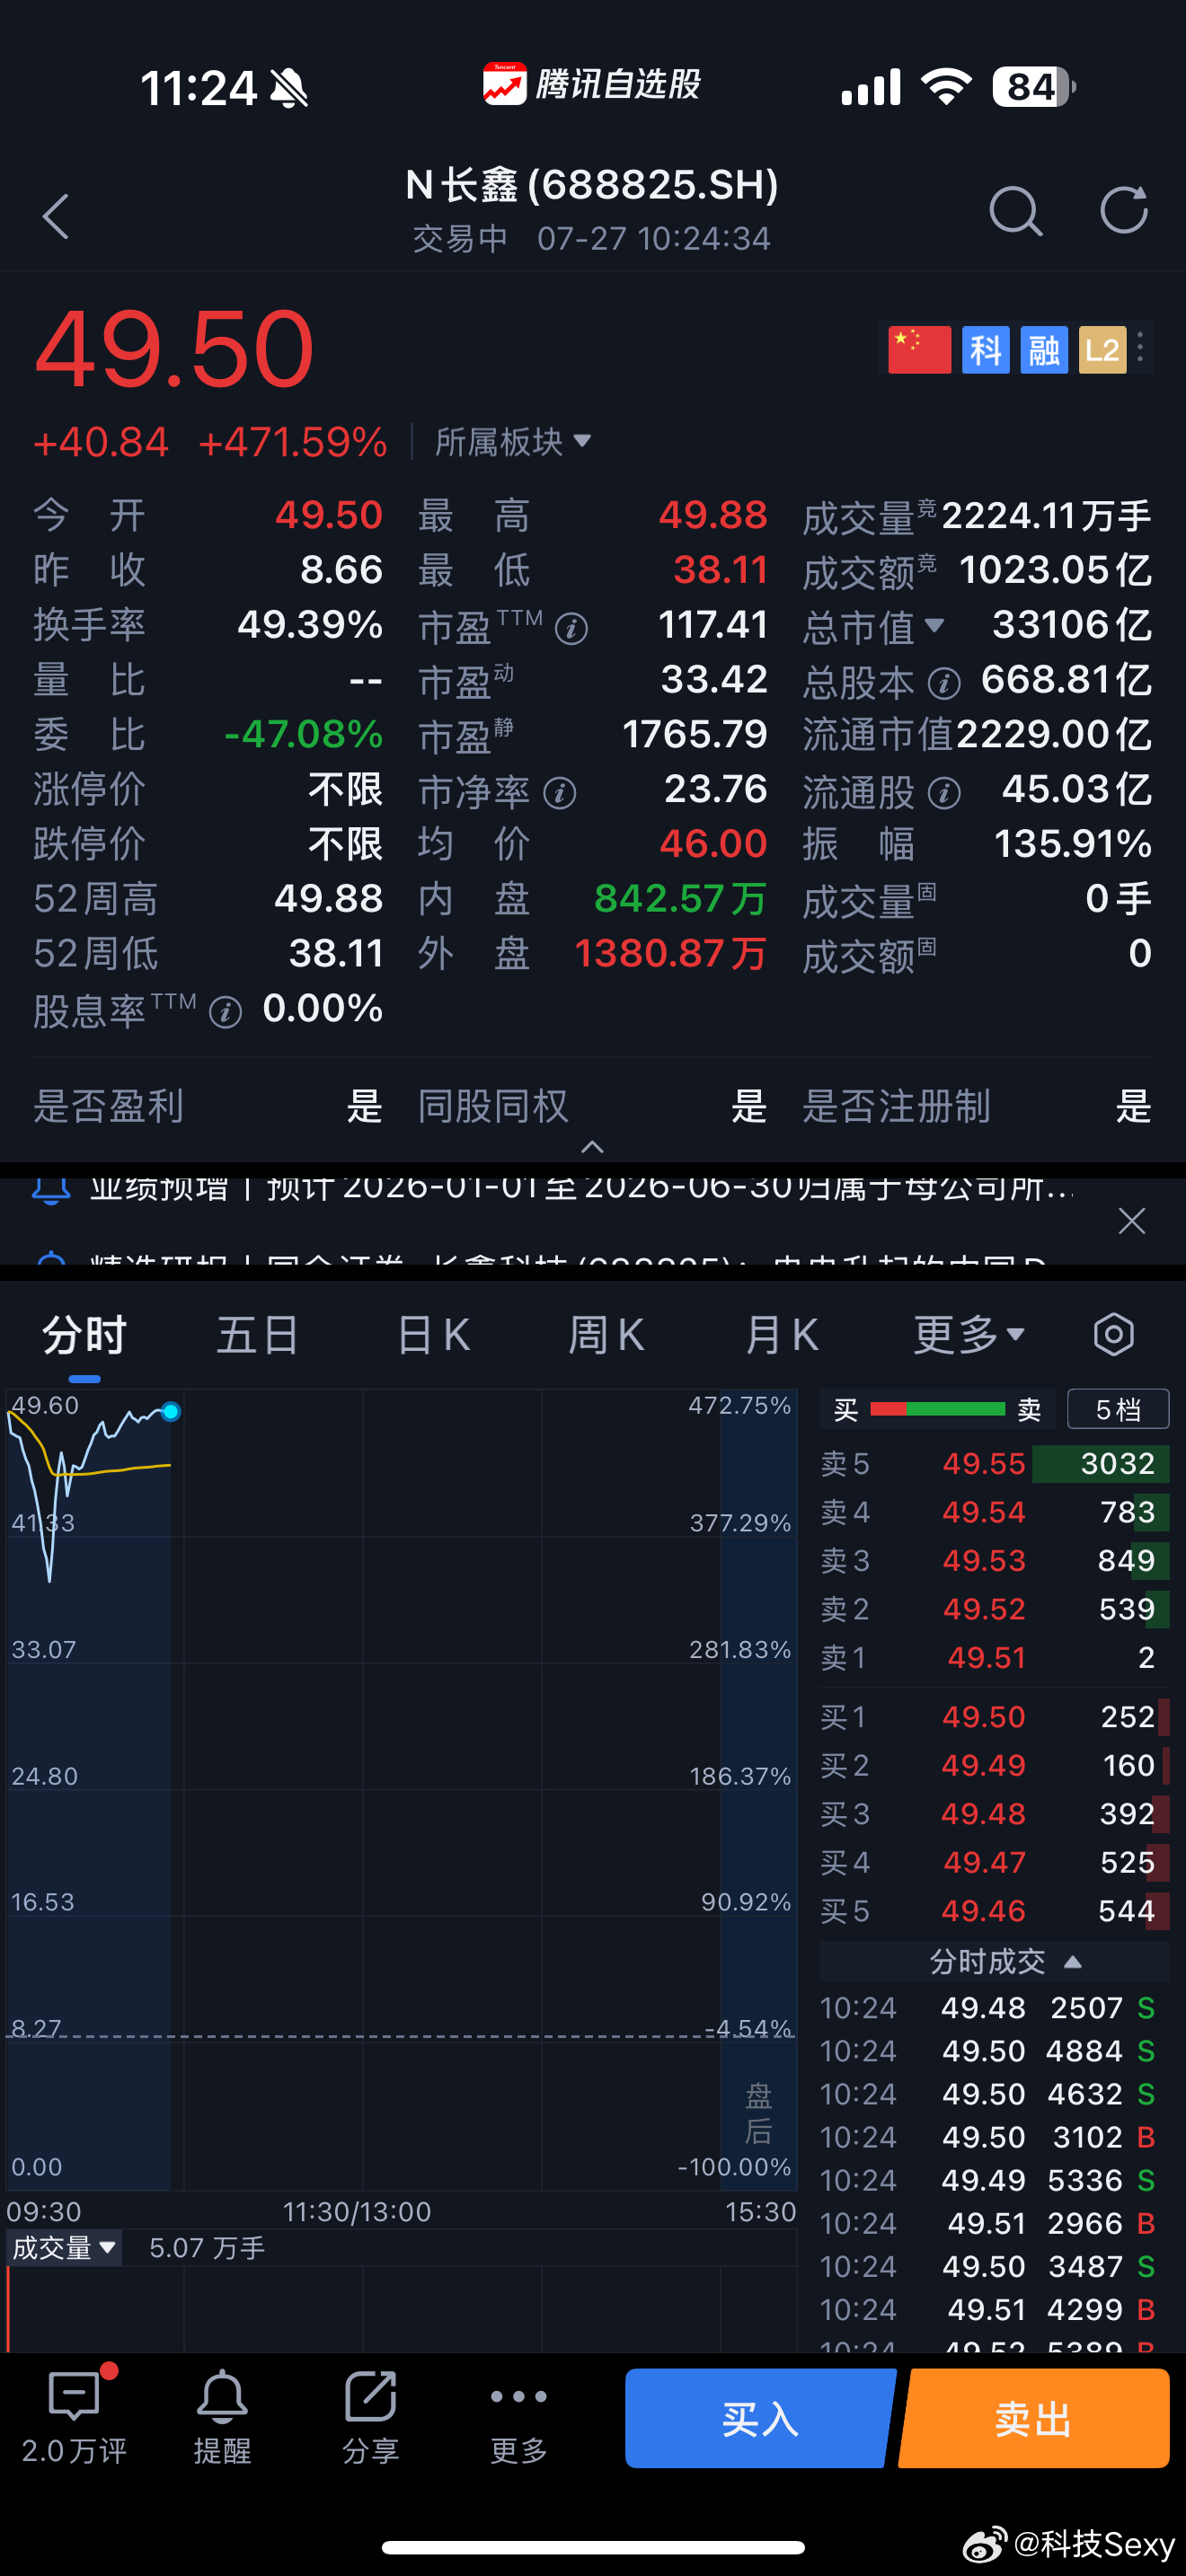Open the 业绩预增 earnings forecast notice
Viewport: 1186px width, 2576px height.
581,1189
